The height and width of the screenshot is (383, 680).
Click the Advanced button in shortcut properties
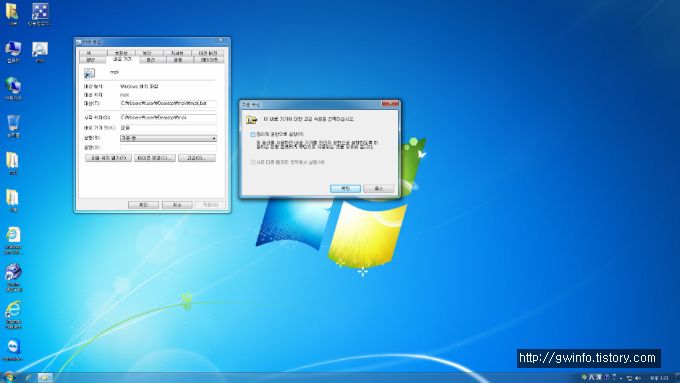[196, 158]
